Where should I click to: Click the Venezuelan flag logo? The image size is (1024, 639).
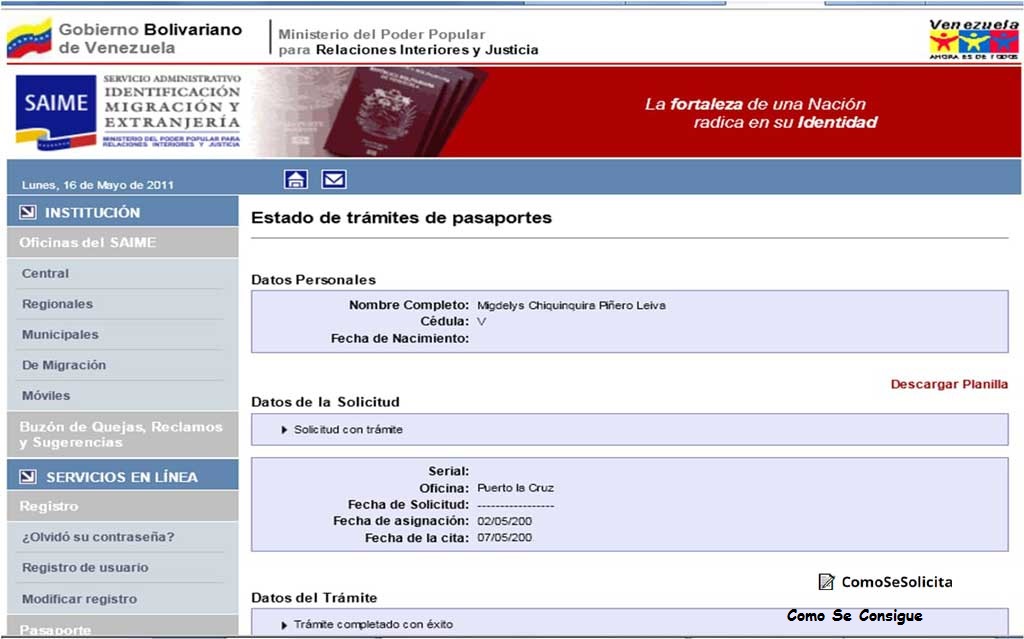pos(29,38)
